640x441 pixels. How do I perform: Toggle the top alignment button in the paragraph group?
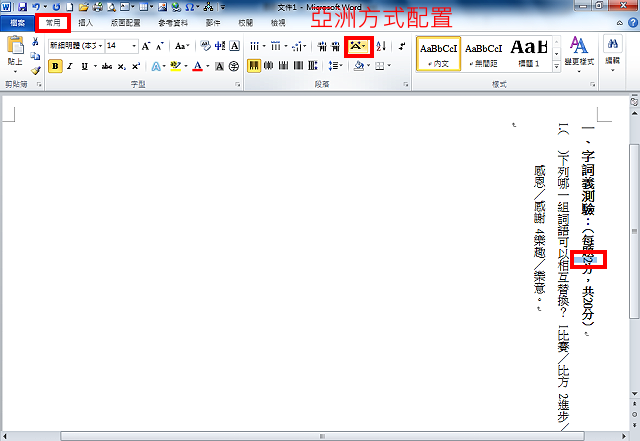click(x=254, y=65)
